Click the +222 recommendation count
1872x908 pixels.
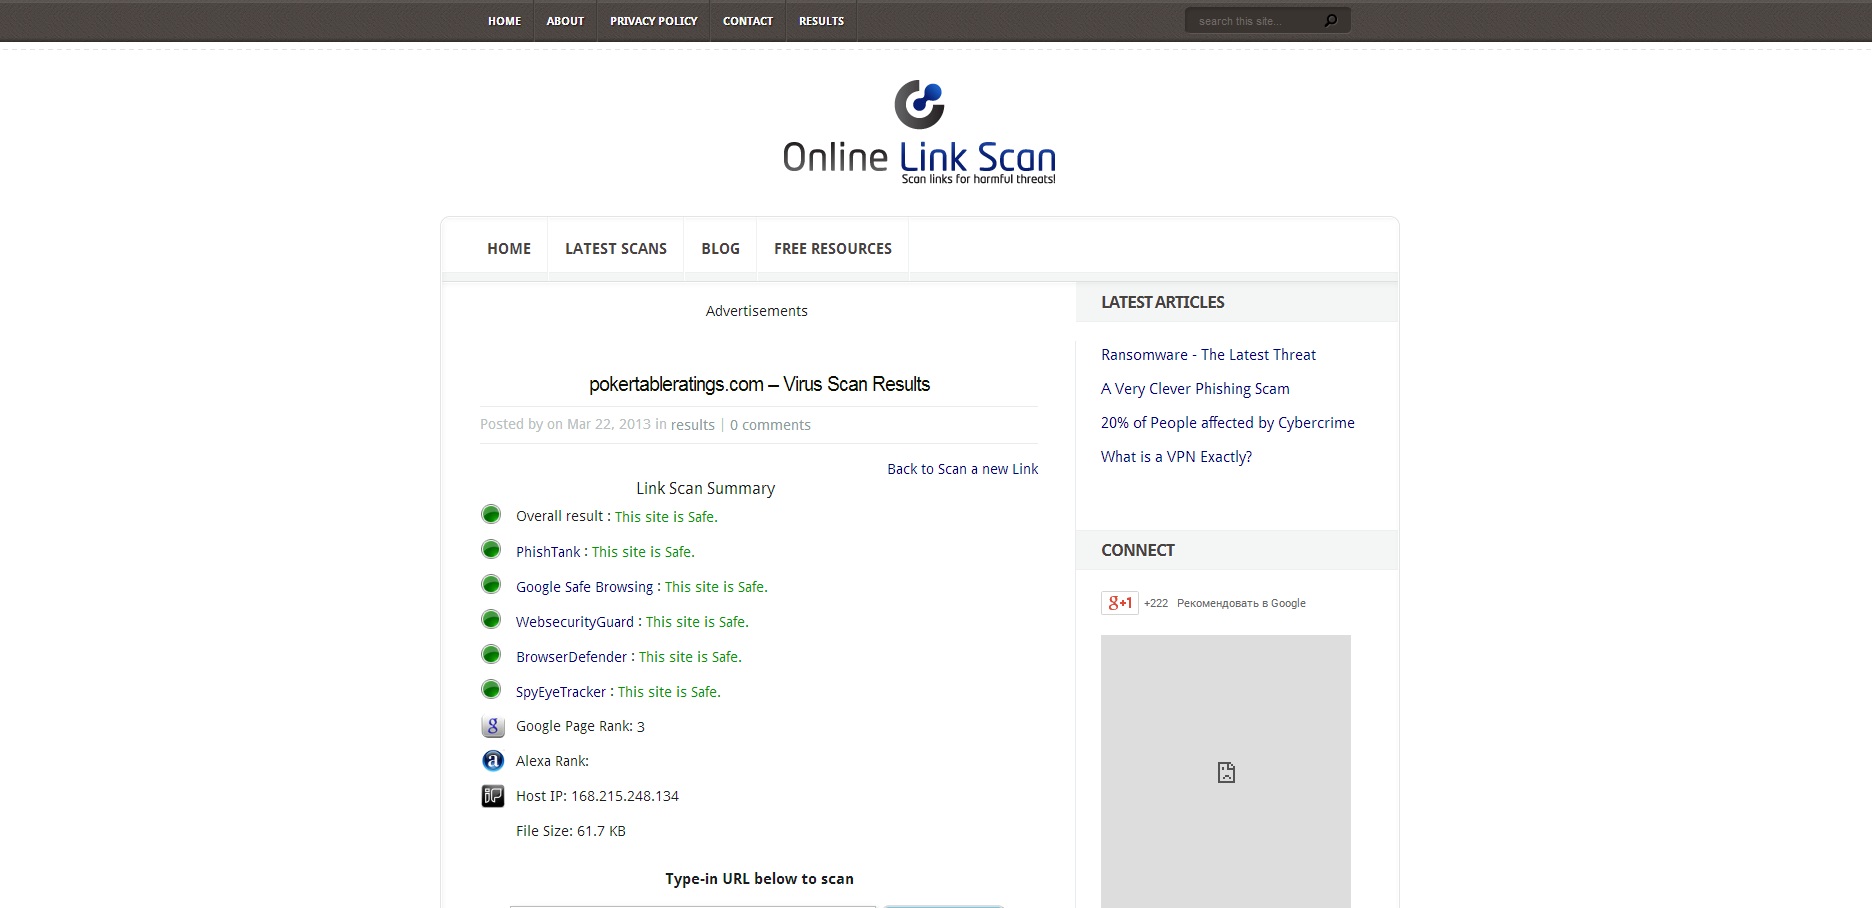[1156, 603]
